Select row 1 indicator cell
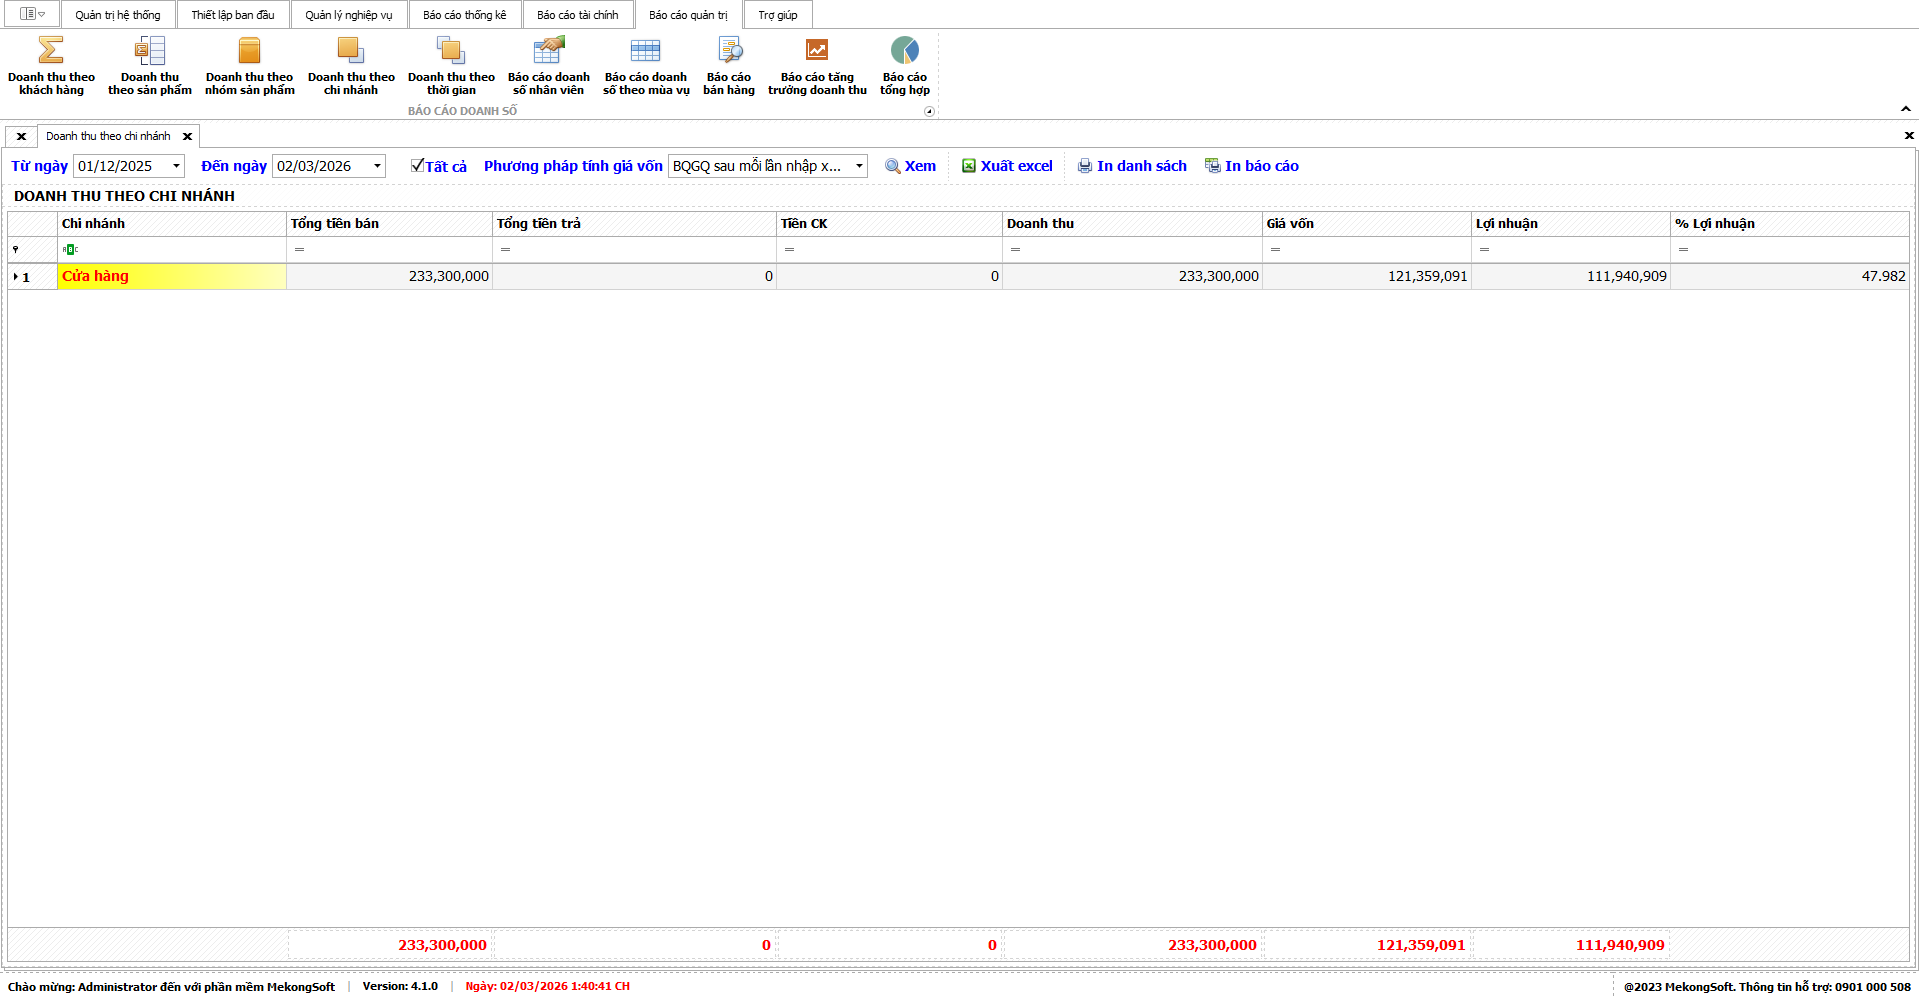The image size is (1919, 998). pyautogui.click(x=33, y=276)
